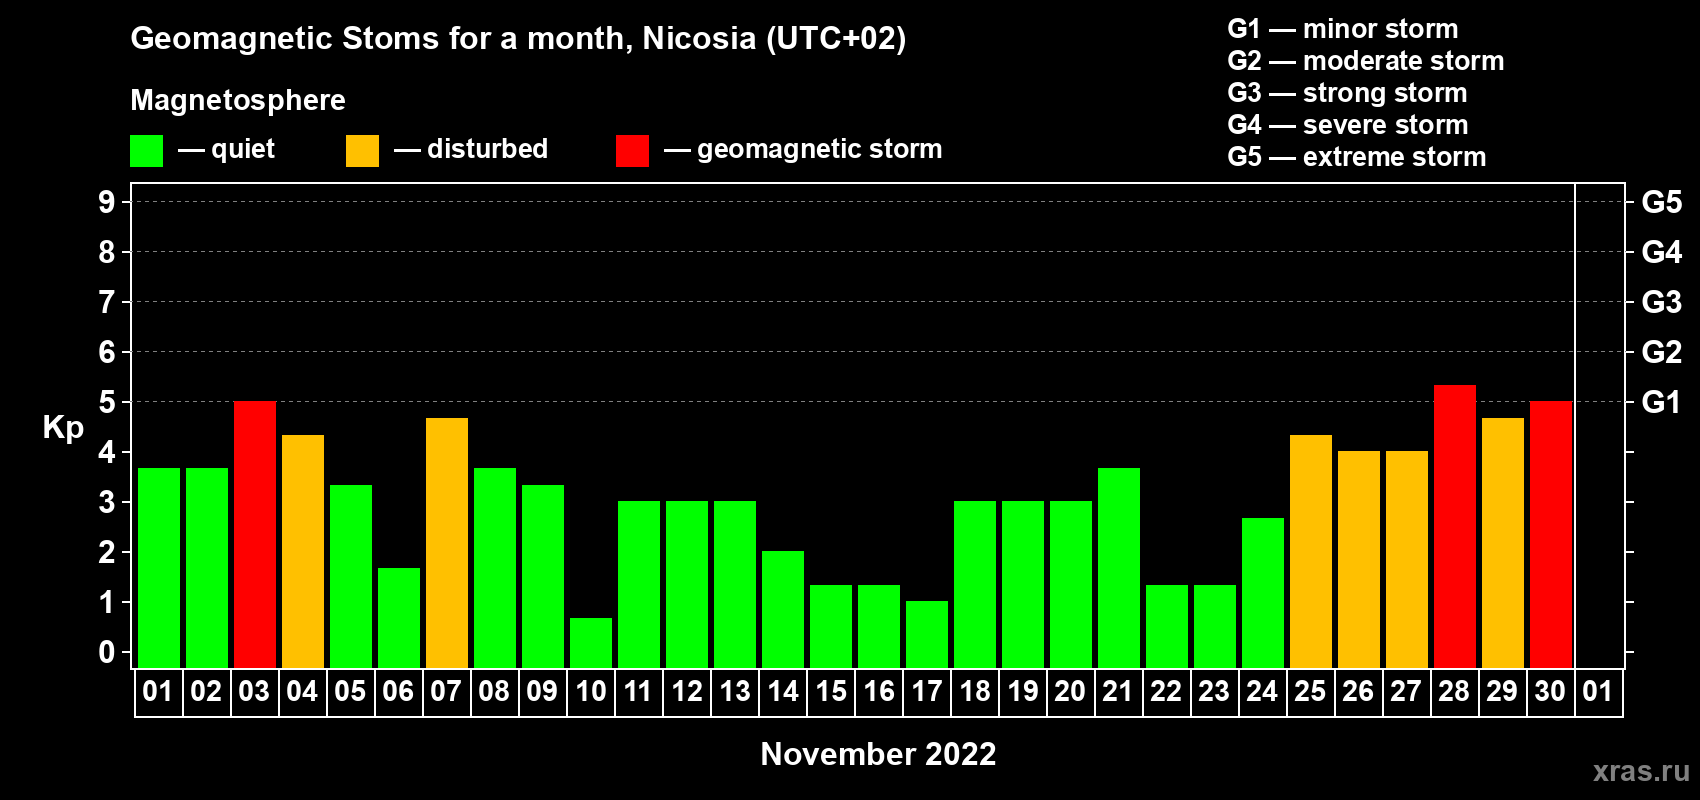Click Kp value 0 on left axis
Image resolution: width=1700 pixels, height=800 pixels.
click(x=107, y=652)
